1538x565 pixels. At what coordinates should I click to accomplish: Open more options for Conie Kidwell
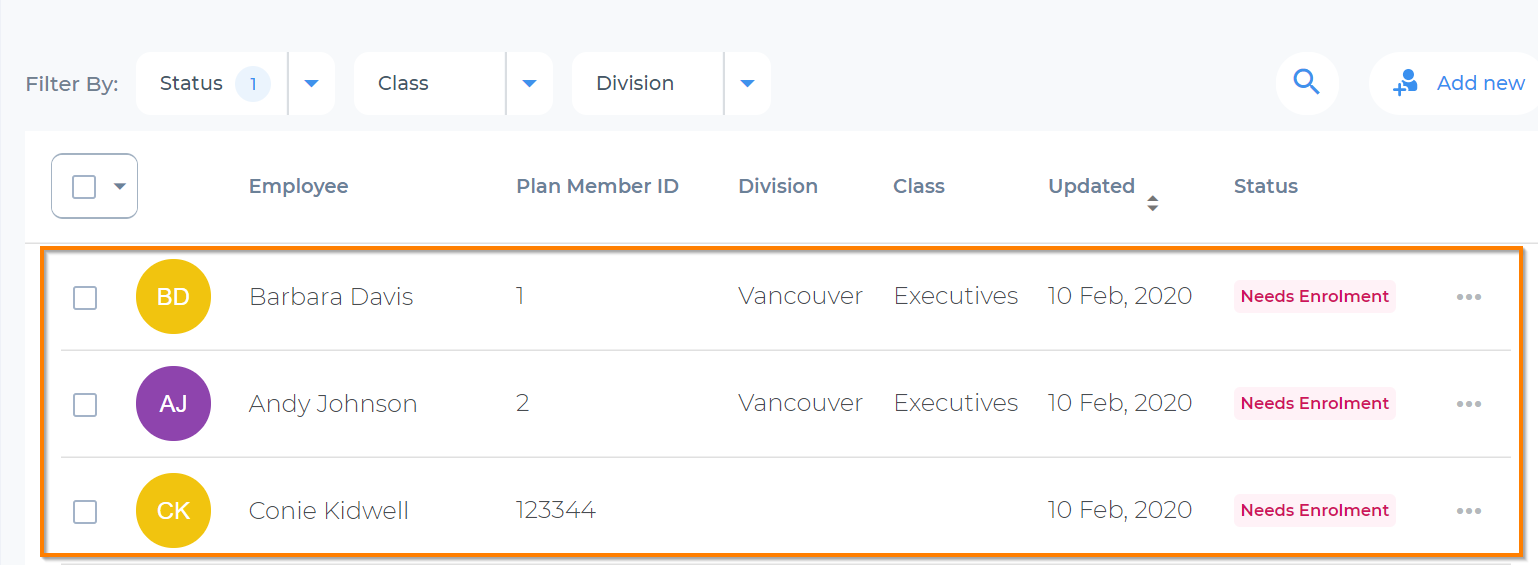(1468, 511)
